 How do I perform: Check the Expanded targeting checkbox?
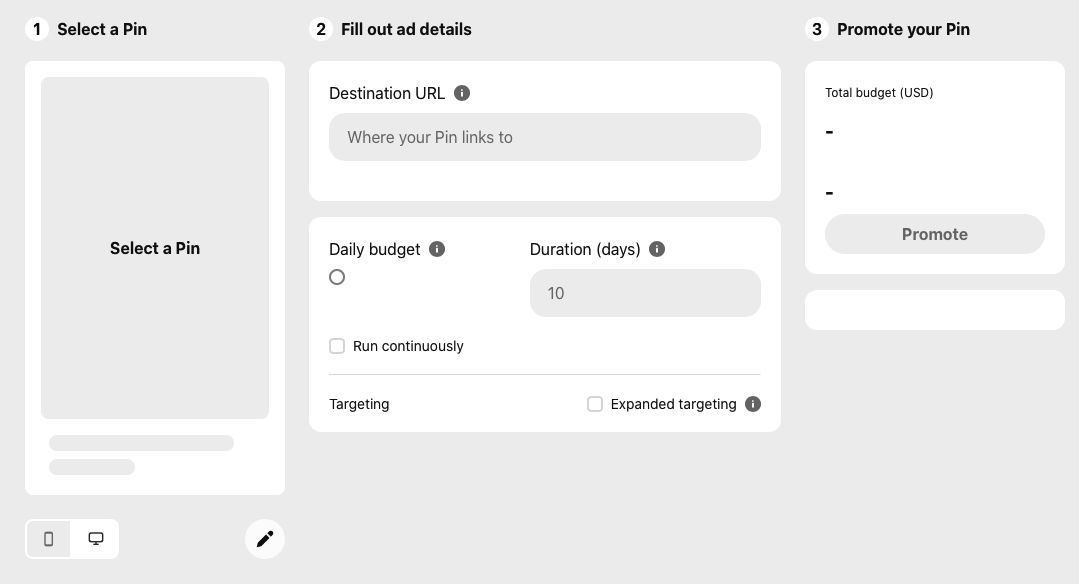click(x=595, y=404)
